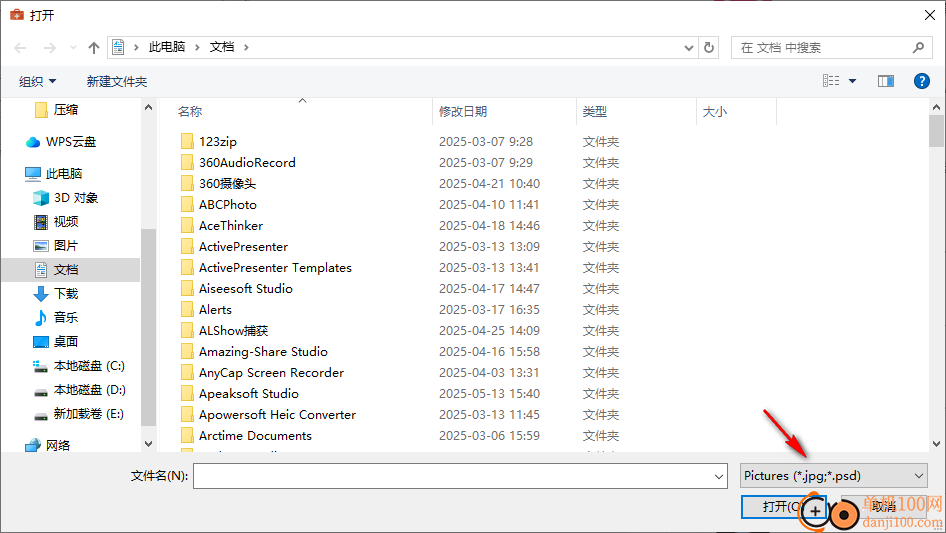Select 文档 in the sidebar
946x533 pixels.
[x=71, y=270]
